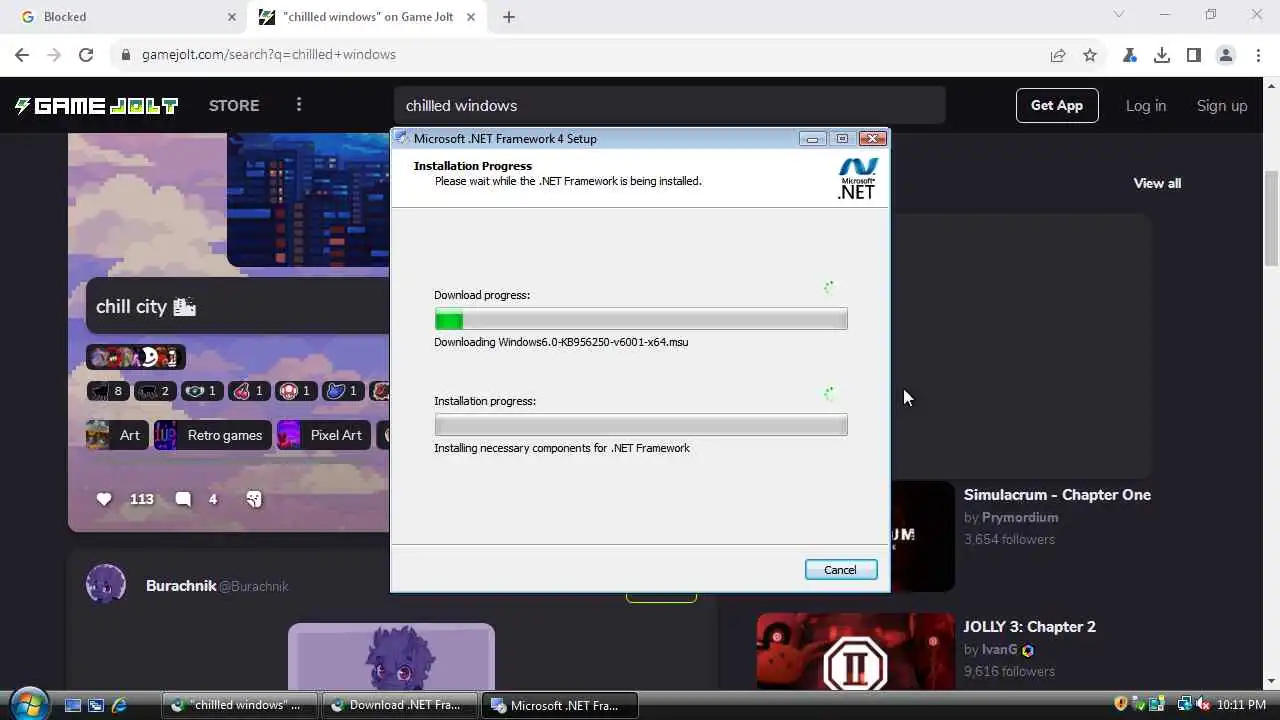The height and width of the screenshot is (720, 1280).
Task: Click the Windows Start orb
Action: pyautogui.click(x=29, y=704)
